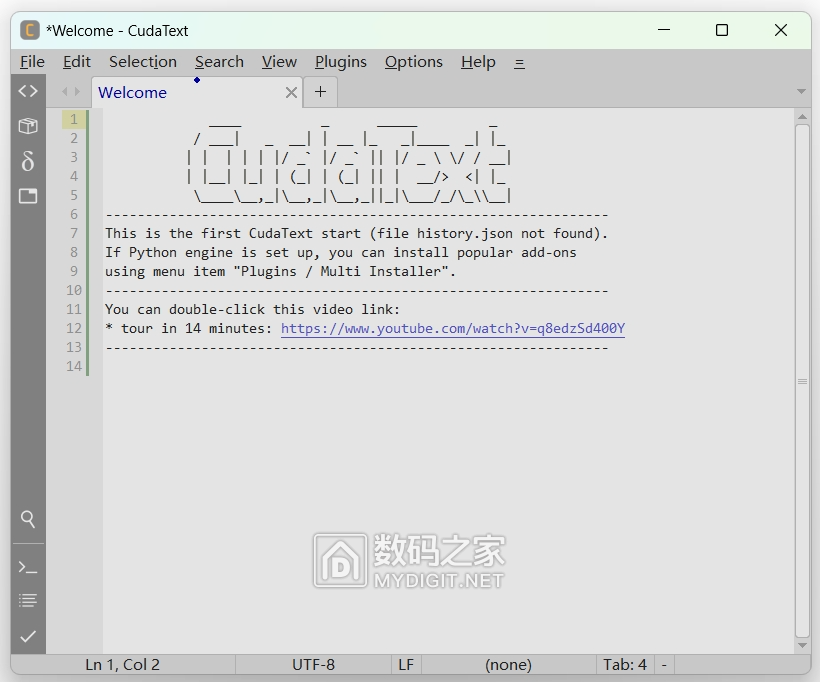Open the Plugins menu
Screen dimensions: 820x682
tap(340, 62)
